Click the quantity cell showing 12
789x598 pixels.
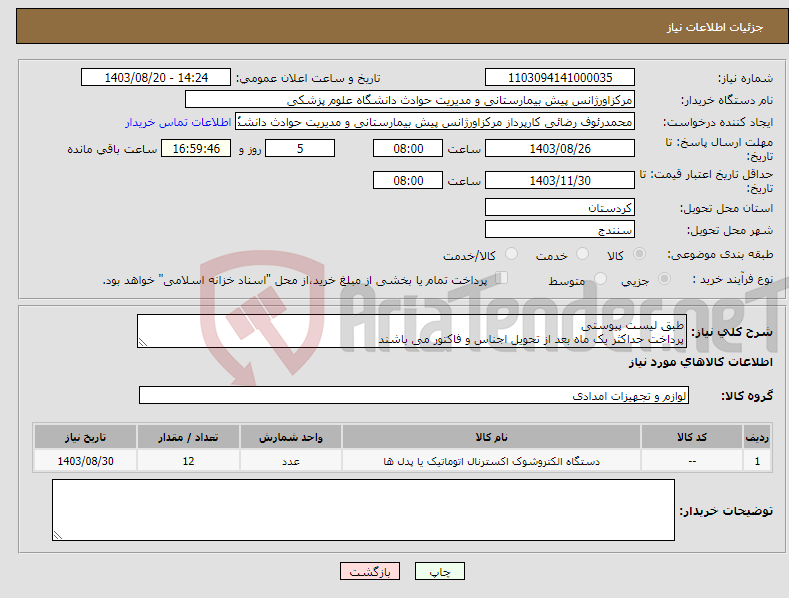[x=188, y=461]
